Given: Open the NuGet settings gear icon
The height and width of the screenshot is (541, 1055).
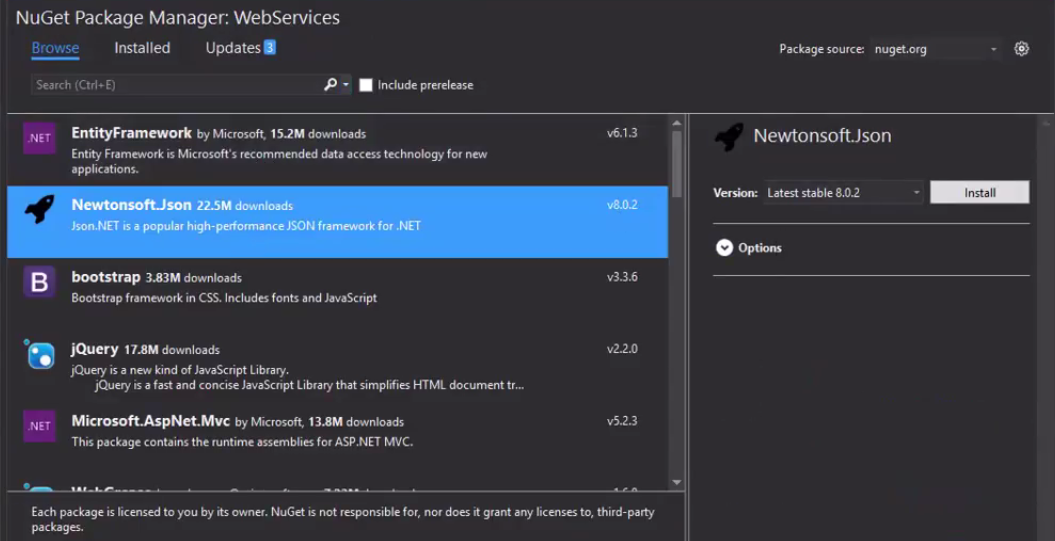Looking at the screenshot, I should pos(1021,48).
